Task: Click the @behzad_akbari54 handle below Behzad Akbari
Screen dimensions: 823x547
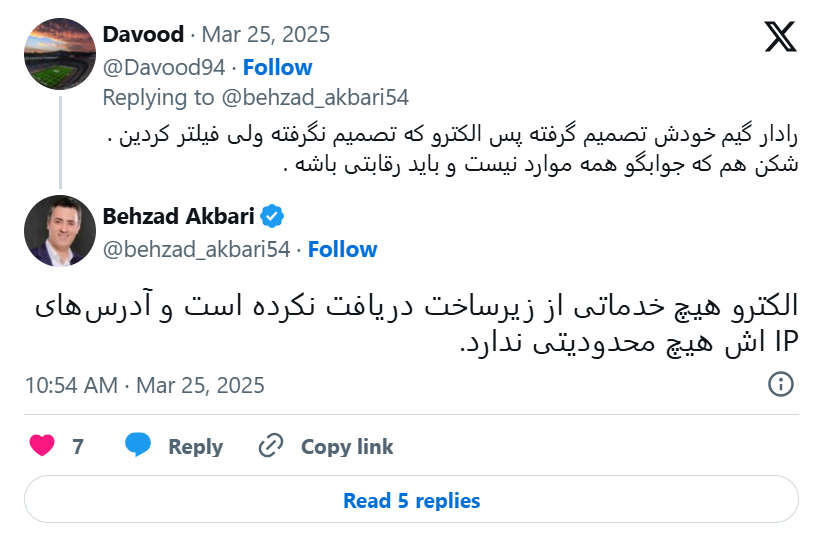Action: (x=196, y=249)
